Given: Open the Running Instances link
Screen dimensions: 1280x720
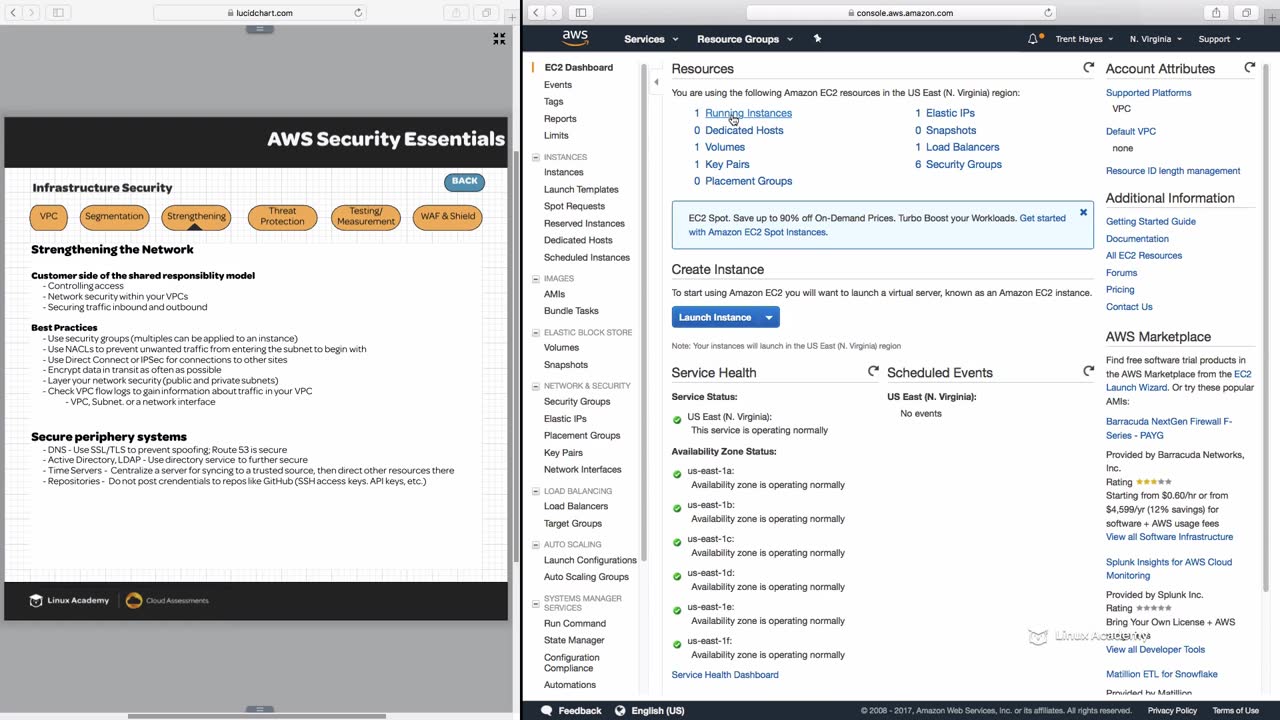Looking at the screenshot, I should point(748,113).
